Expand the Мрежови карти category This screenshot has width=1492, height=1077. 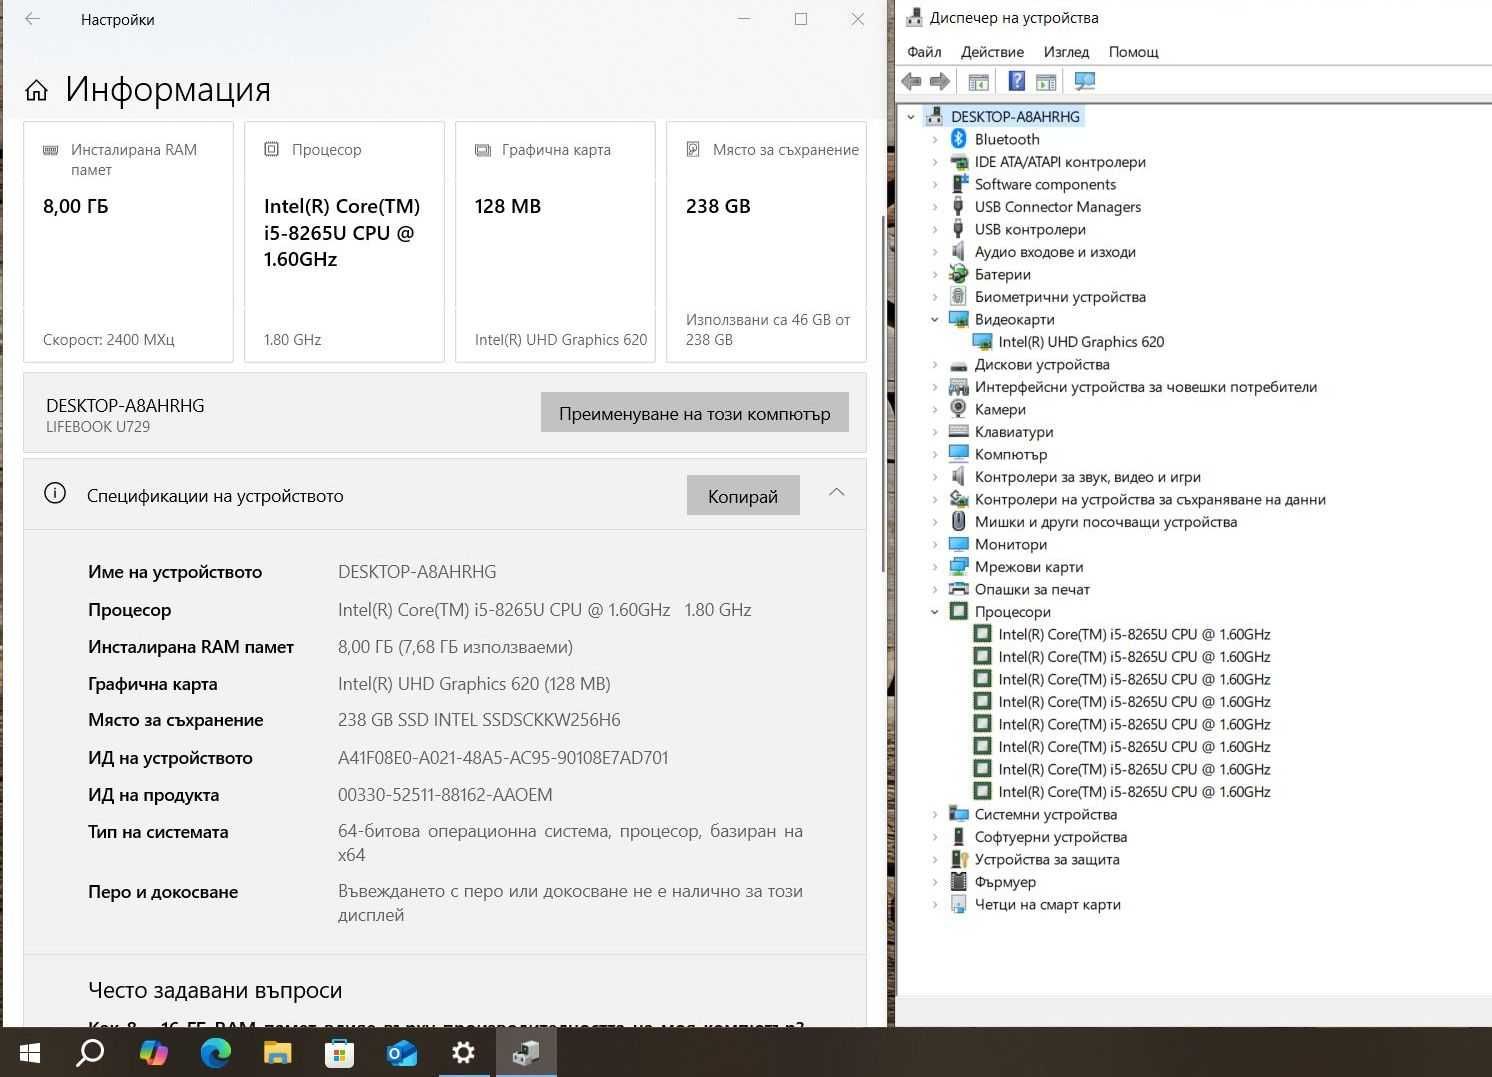935,567
